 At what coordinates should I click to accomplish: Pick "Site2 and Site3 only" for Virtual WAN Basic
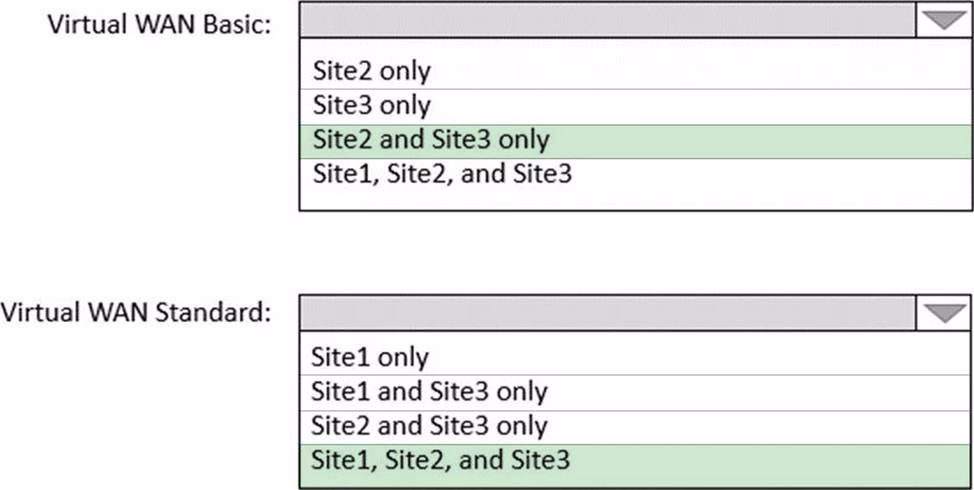pyautogui.click(x=430, y=140)
